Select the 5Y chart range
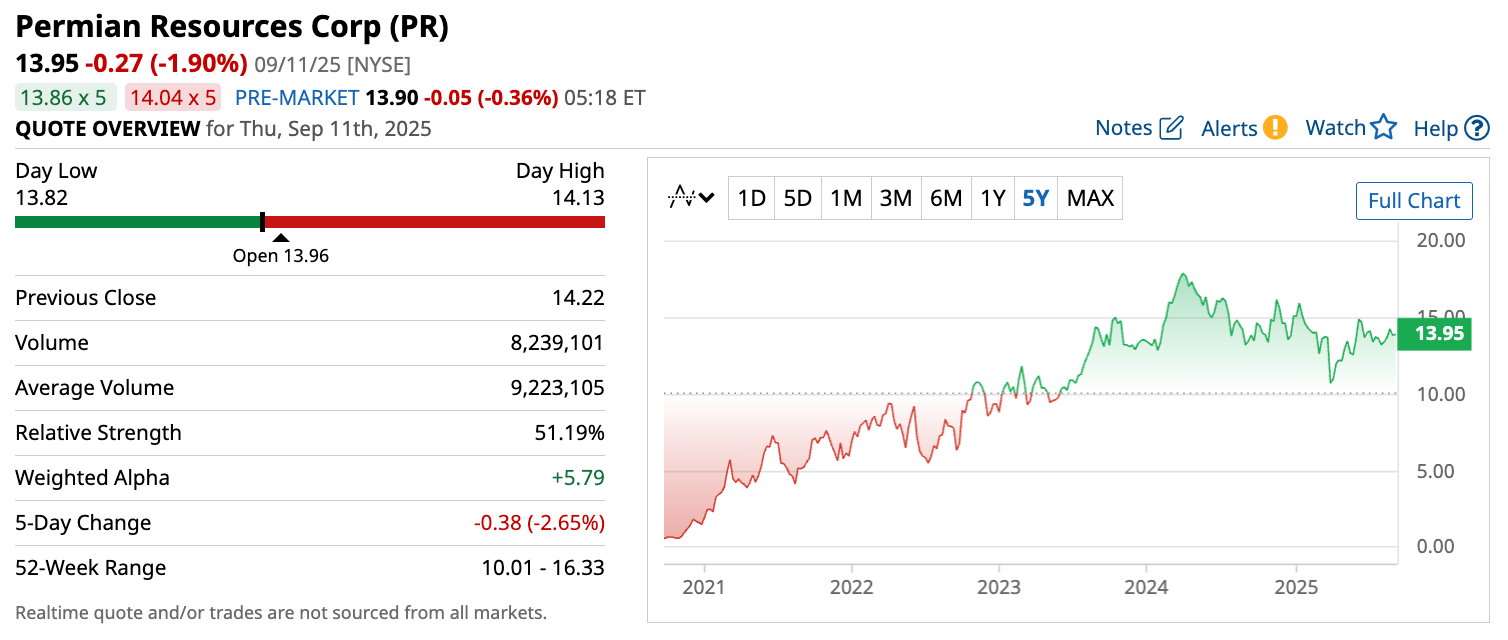The width and height of the screenshot is (1508, 640). click(1036, 198)
